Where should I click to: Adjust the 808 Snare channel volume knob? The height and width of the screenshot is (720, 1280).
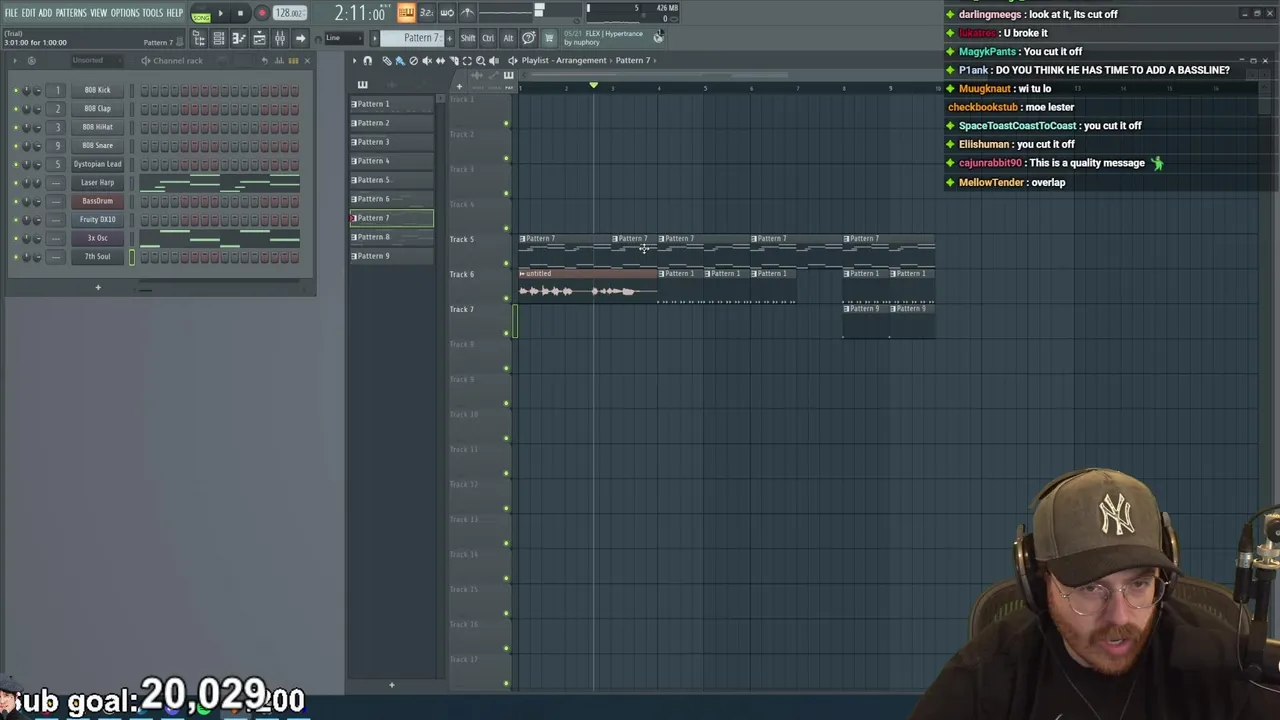(37, 145)
